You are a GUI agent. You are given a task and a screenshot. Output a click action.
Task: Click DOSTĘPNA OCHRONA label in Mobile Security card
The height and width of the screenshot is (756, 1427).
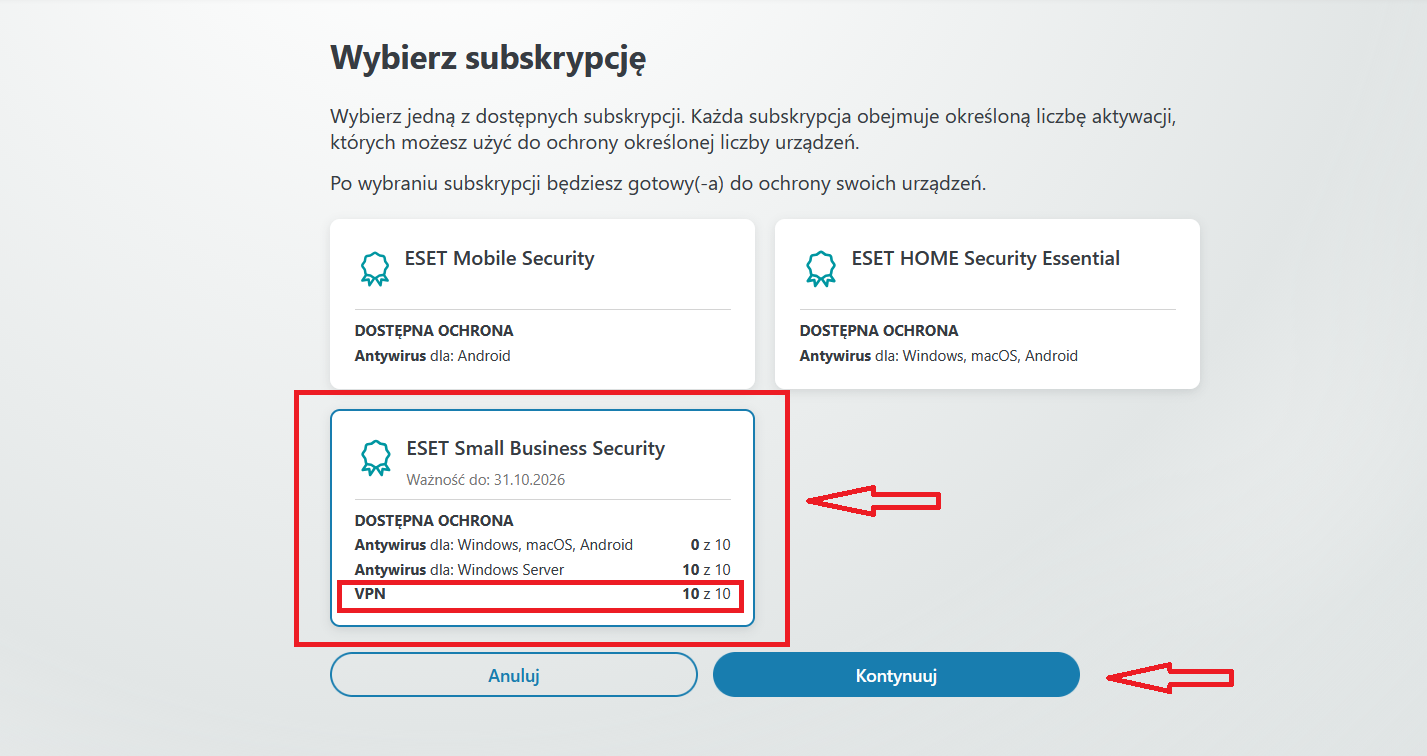[x=434, y=331]
